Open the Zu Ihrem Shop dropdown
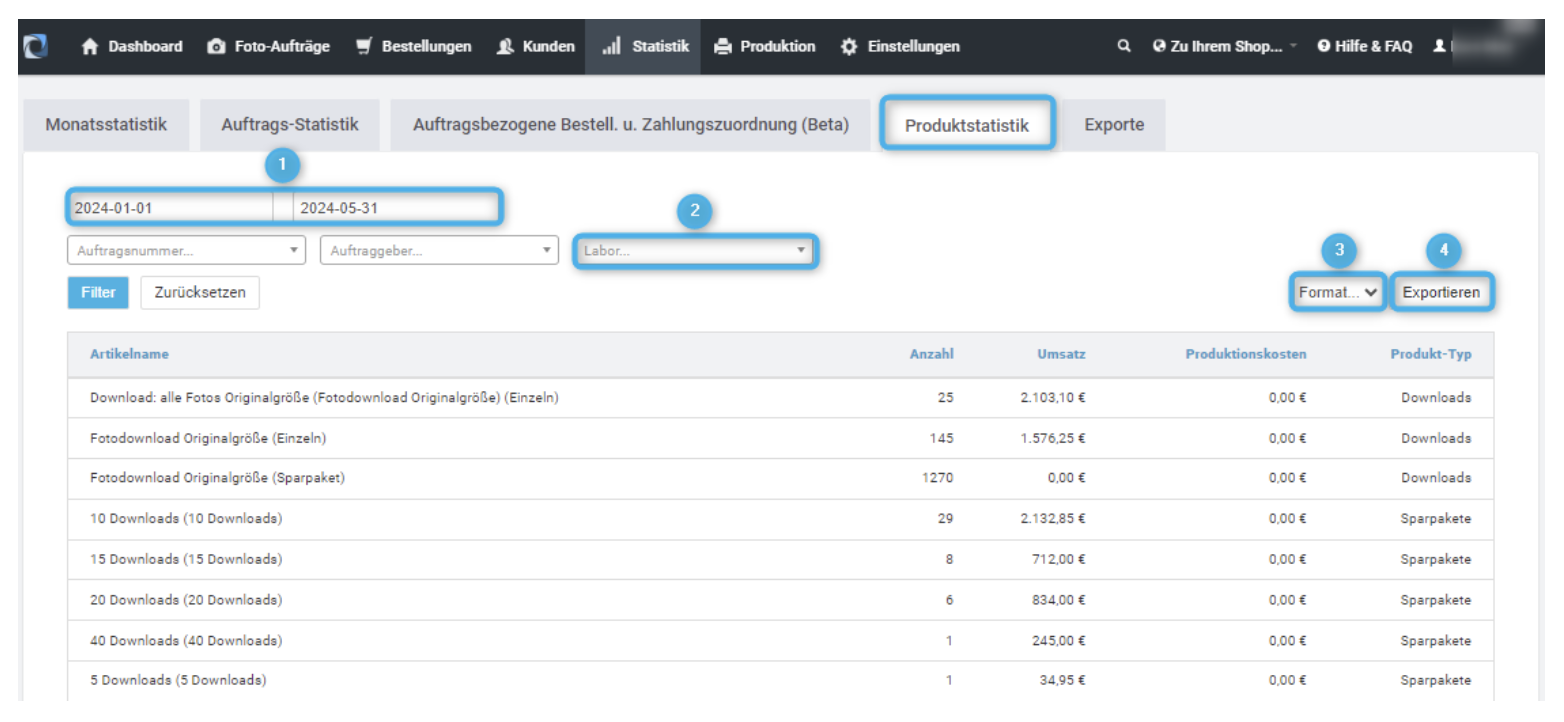Viewport: 1564px width, 722px height. (x=1225, y=46)
